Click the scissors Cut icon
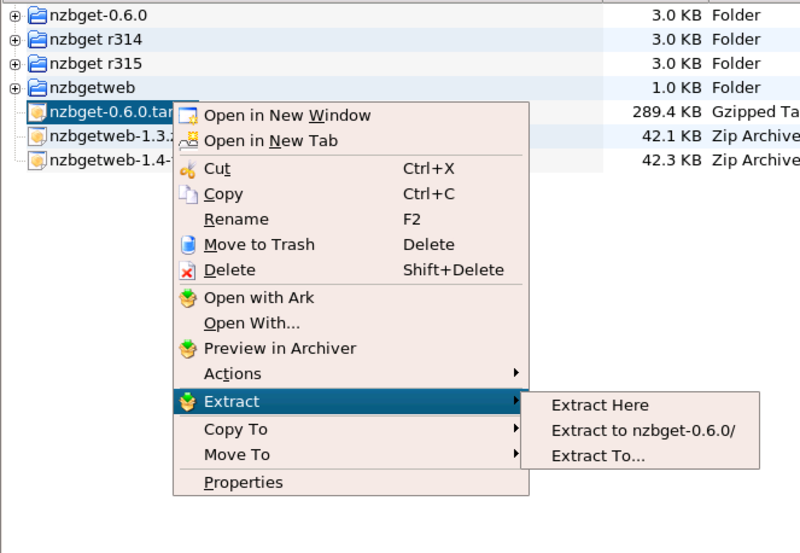The height and width of the screenshot is (553, 800). click(188, 169)
